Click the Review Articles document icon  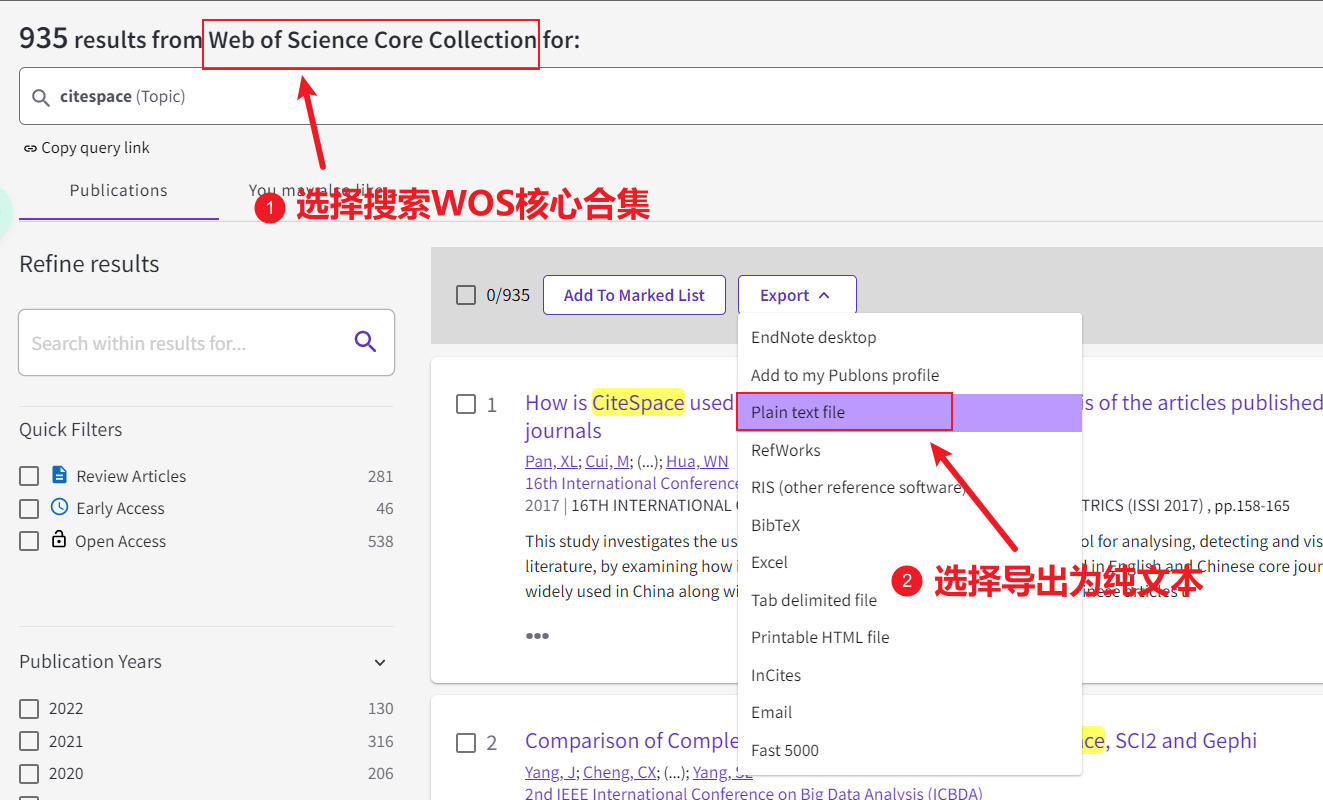[x=59, y=475]
